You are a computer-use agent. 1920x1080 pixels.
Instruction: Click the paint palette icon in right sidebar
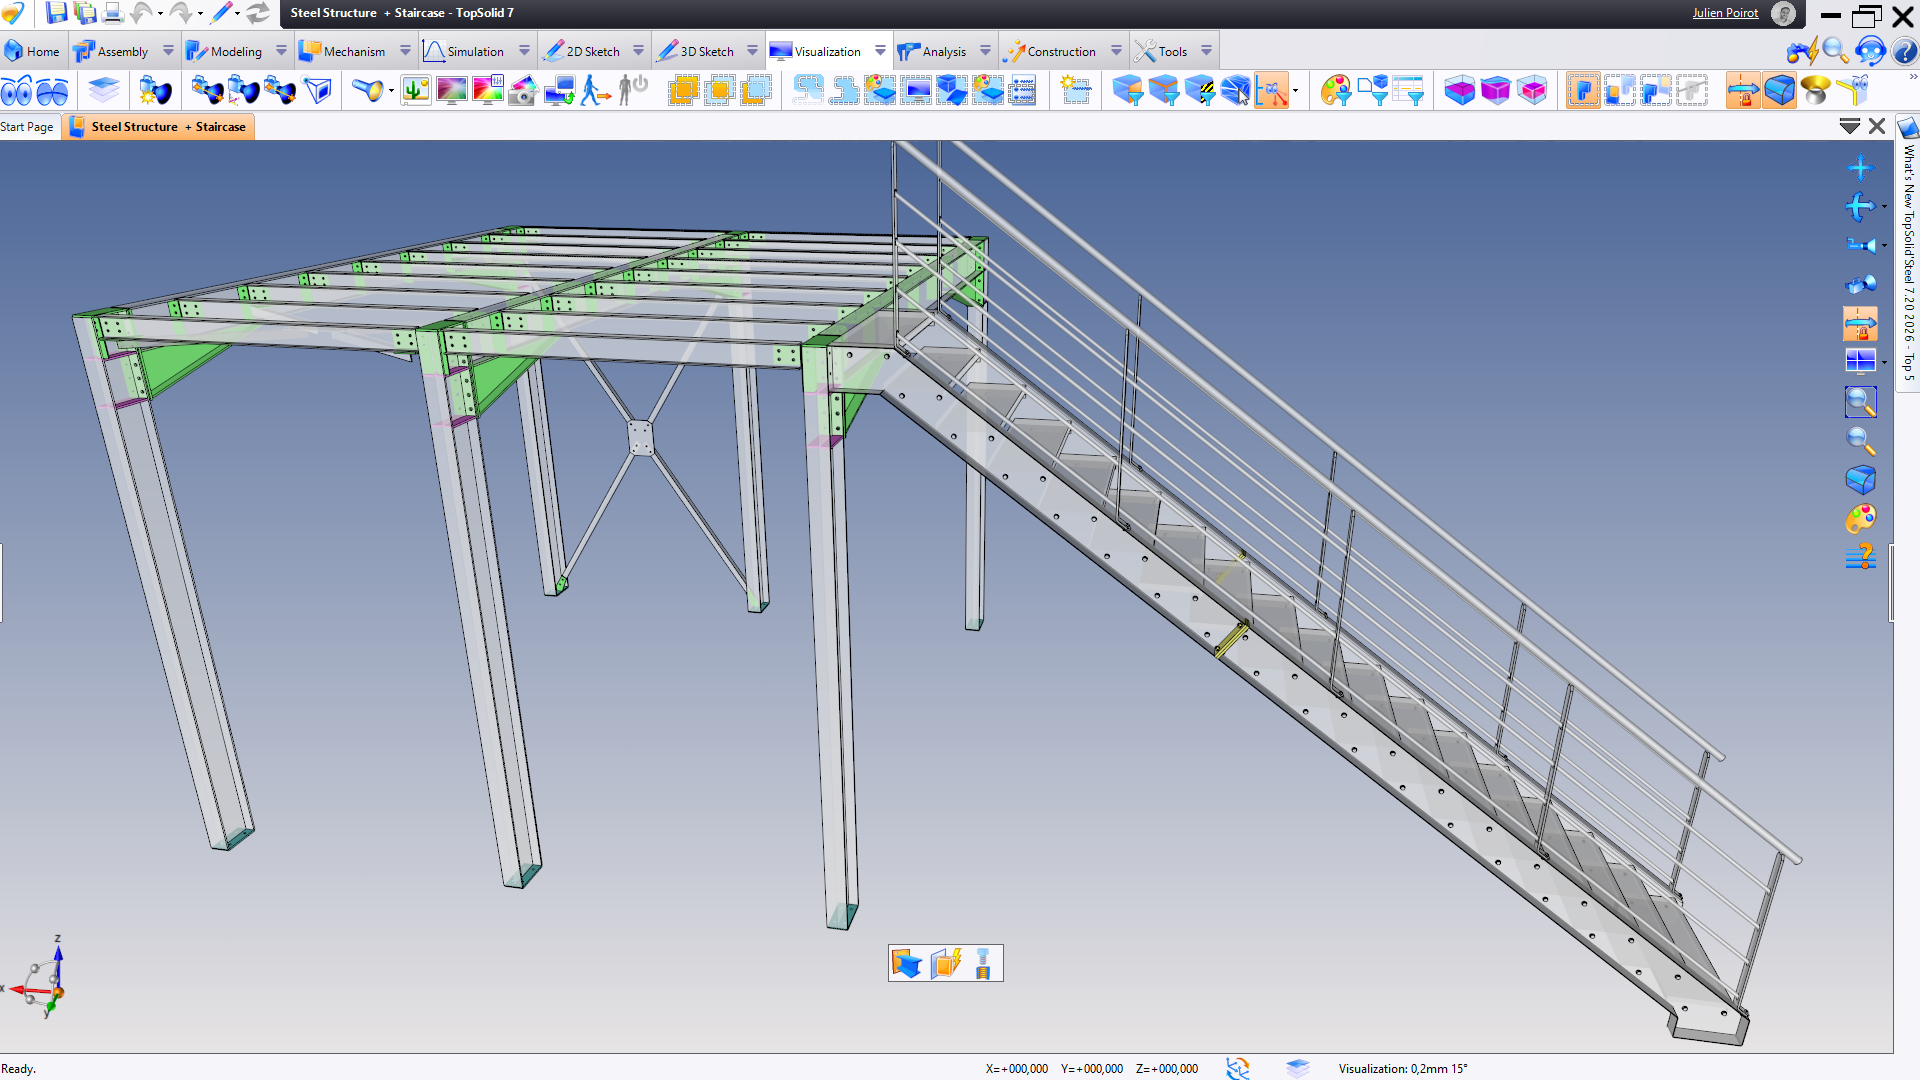[x=1860, y=519]
